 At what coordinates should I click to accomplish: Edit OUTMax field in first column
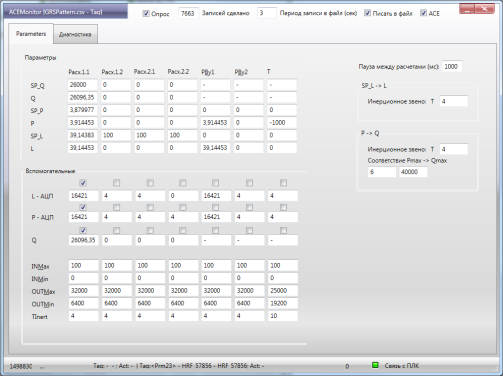pos(84,291)
